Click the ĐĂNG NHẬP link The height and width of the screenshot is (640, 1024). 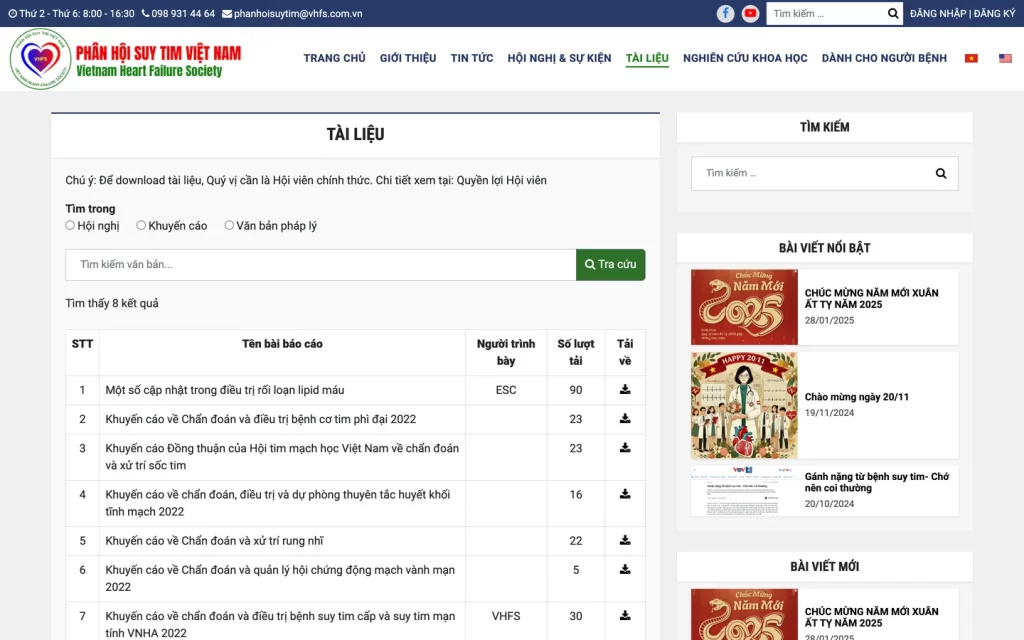point(938,13)
